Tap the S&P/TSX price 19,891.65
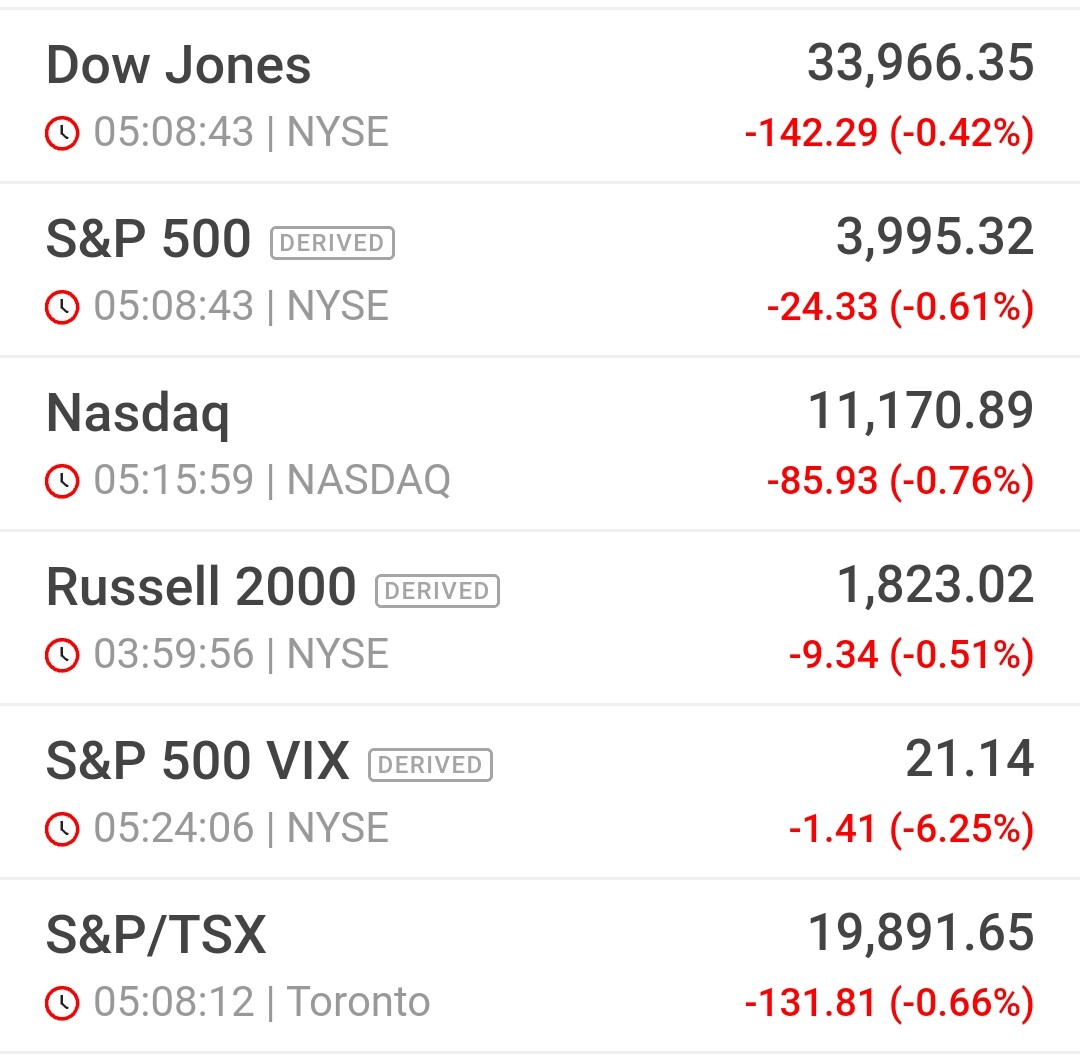 (x=920, y=933)
